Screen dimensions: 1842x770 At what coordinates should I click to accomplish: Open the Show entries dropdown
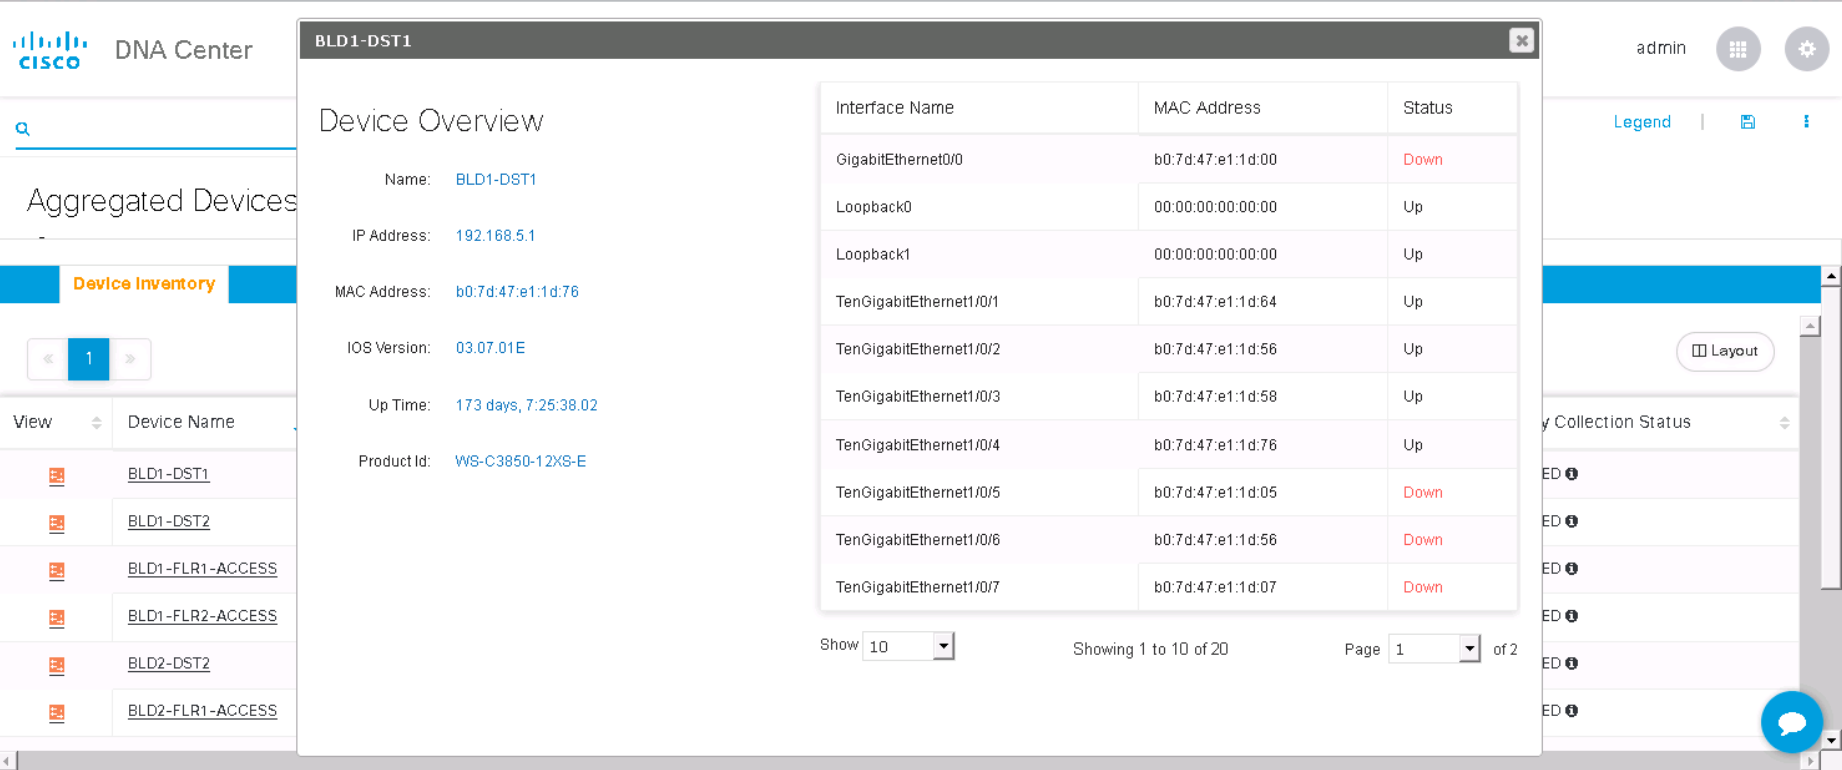(908, 646)
